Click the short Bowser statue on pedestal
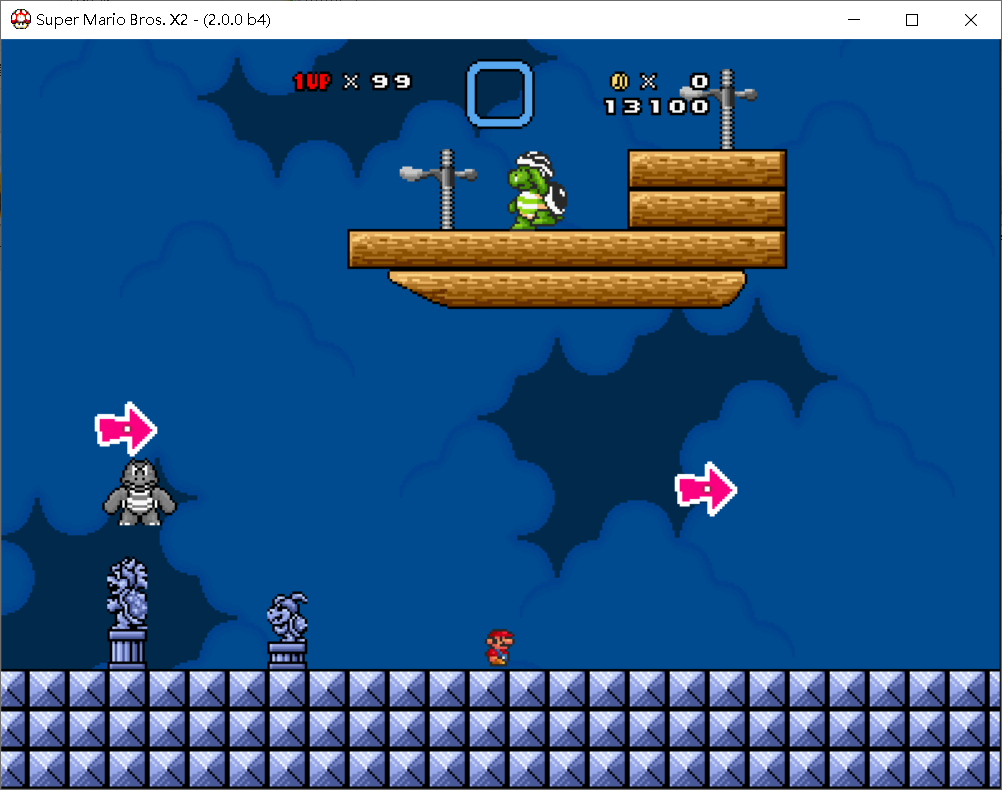This screenshot has width=1002, height=790. (288, 630)
